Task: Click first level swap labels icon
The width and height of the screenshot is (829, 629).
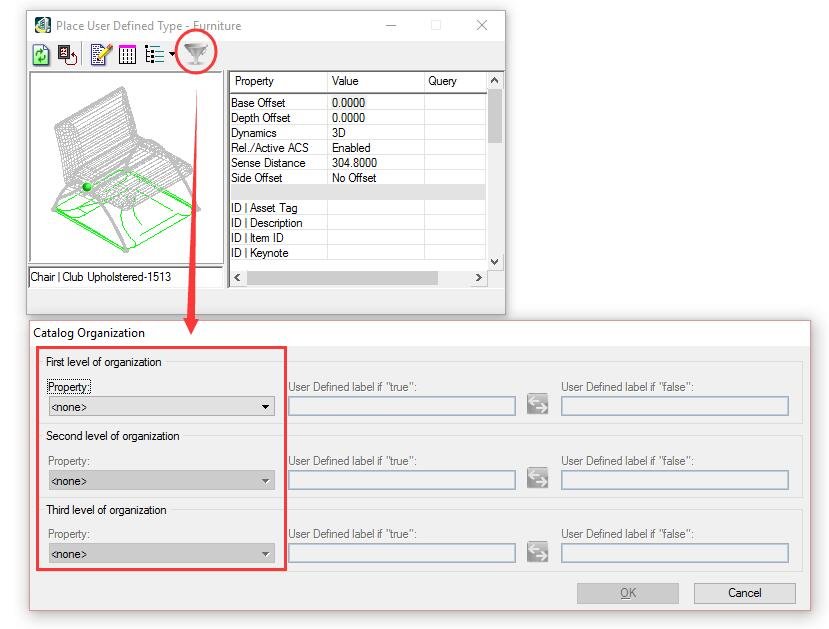Action: click(x=538, y=404)
